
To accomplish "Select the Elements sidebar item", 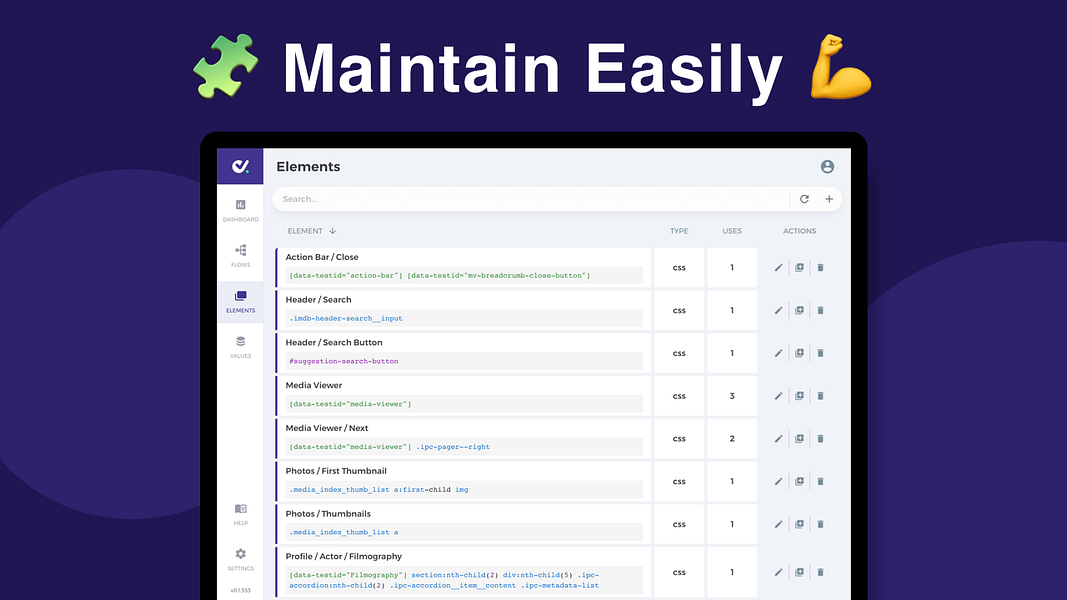I will click(240, 302).
